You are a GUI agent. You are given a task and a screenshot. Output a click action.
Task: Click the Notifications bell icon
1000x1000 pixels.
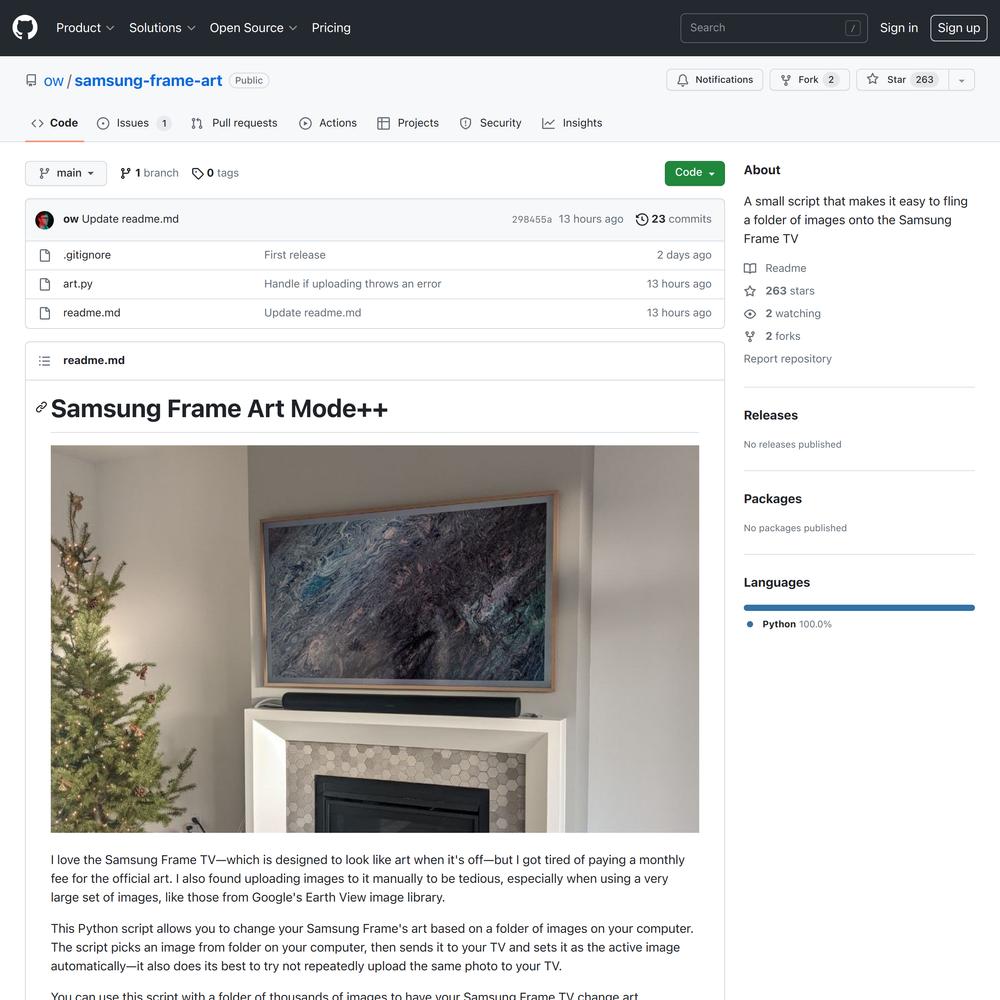click(682, 80)
